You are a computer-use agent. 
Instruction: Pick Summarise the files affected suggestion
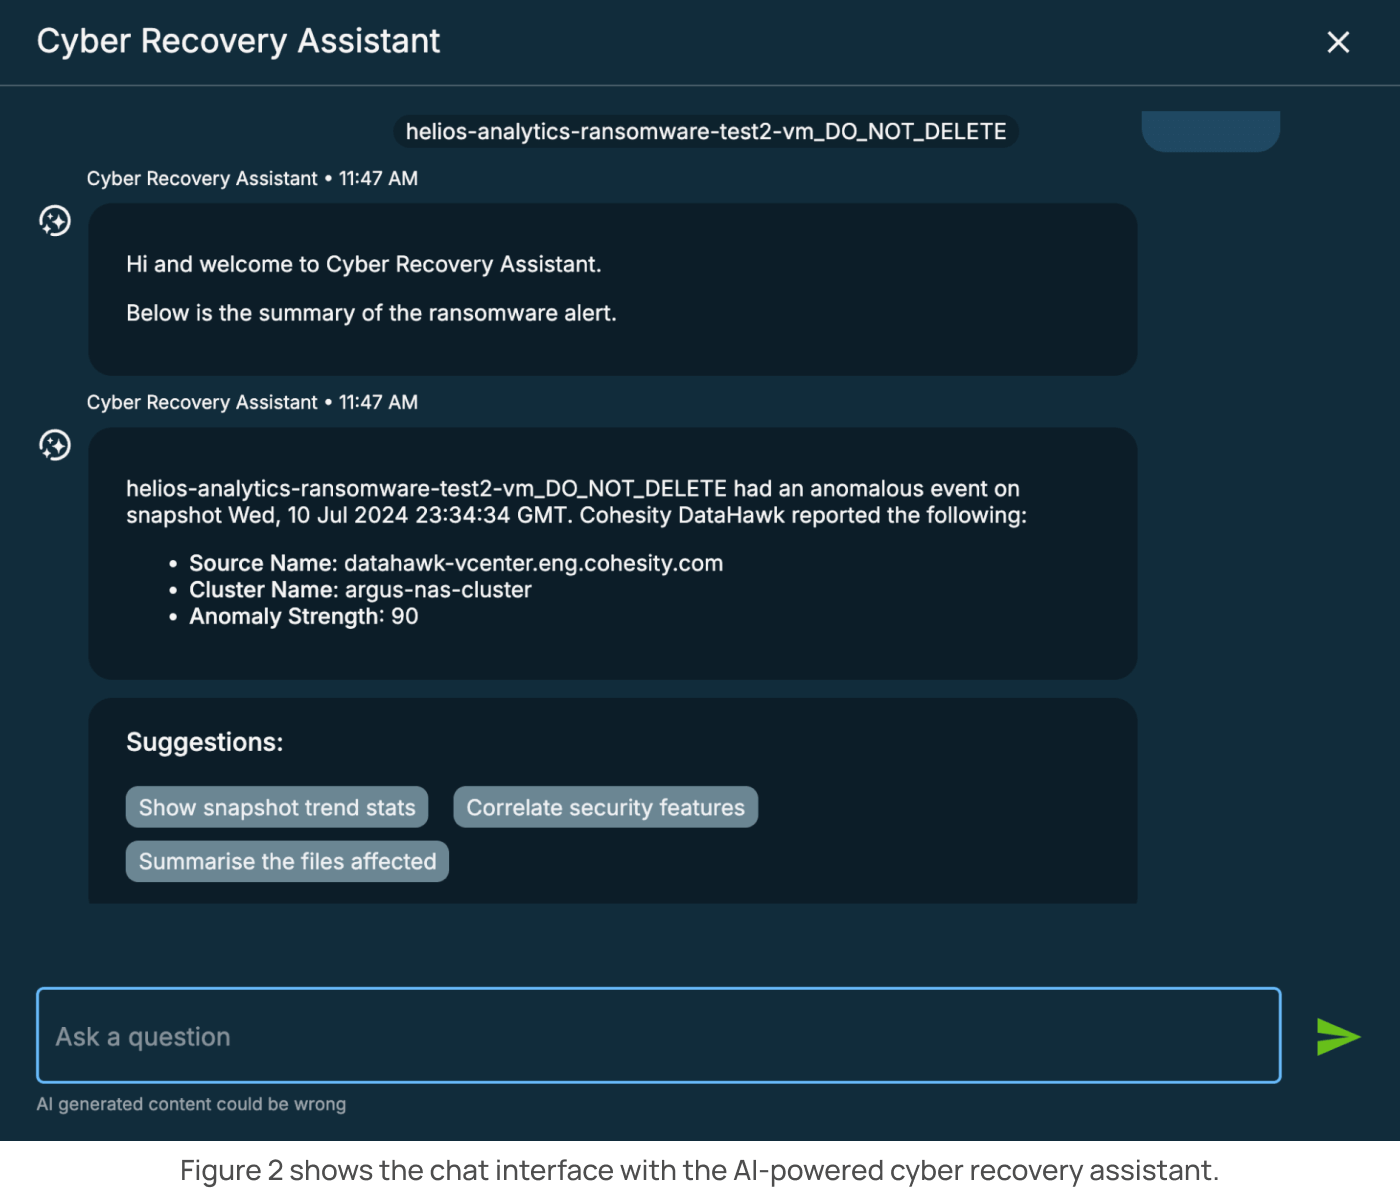coord(287,862)
